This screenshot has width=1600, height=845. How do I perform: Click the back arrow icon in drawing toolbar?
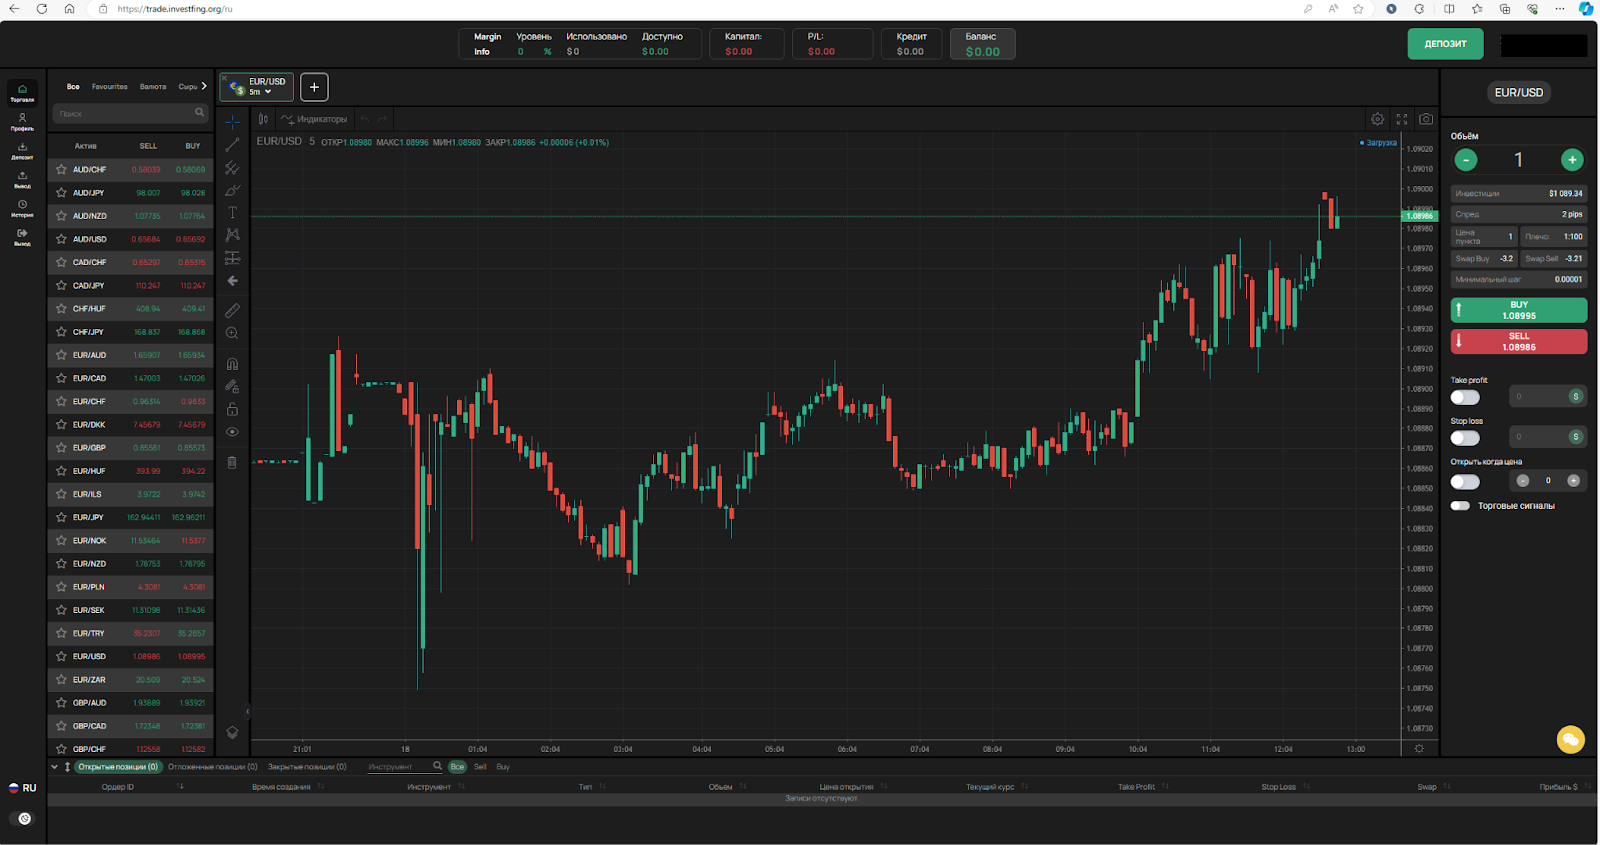pyautogui.click(x=232, y=281)
